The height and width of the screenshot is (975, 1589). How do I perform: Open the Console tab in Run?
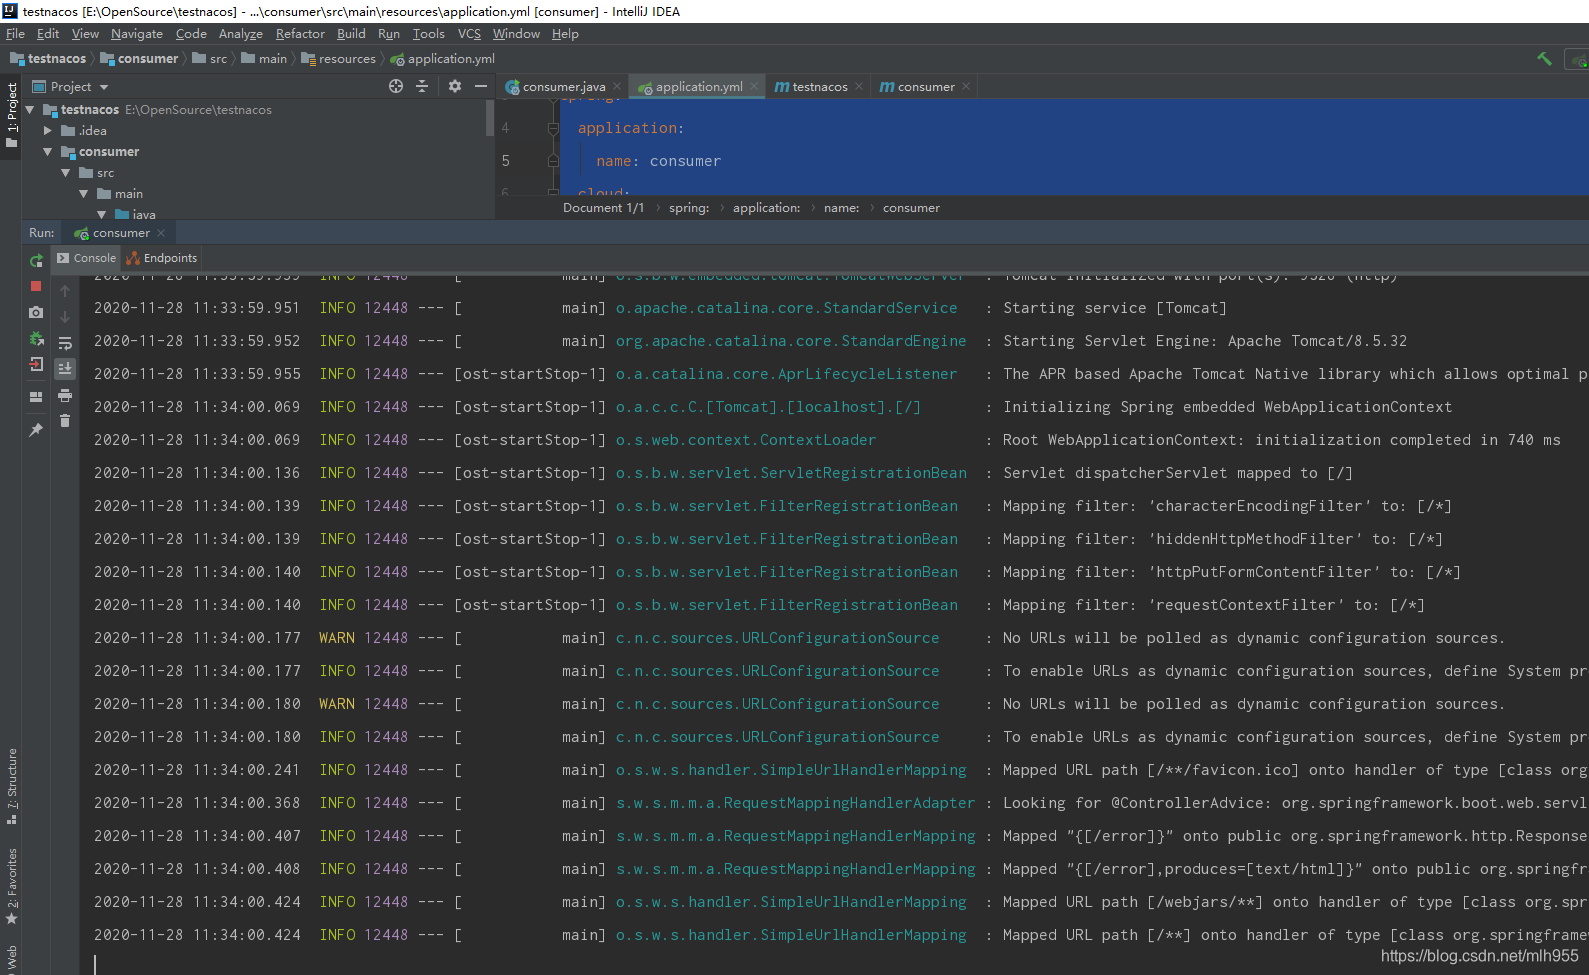click(87, 258)
